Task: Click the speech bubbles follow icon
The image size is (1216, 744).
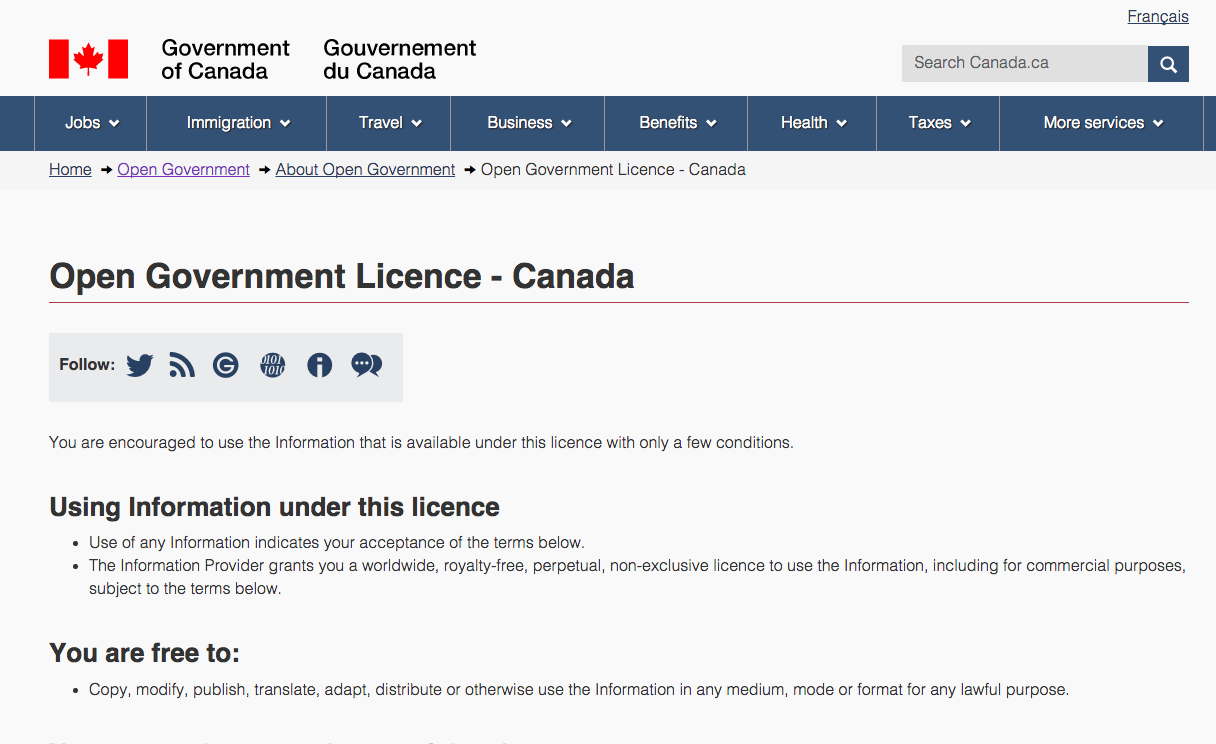Action: coord(367,365)
